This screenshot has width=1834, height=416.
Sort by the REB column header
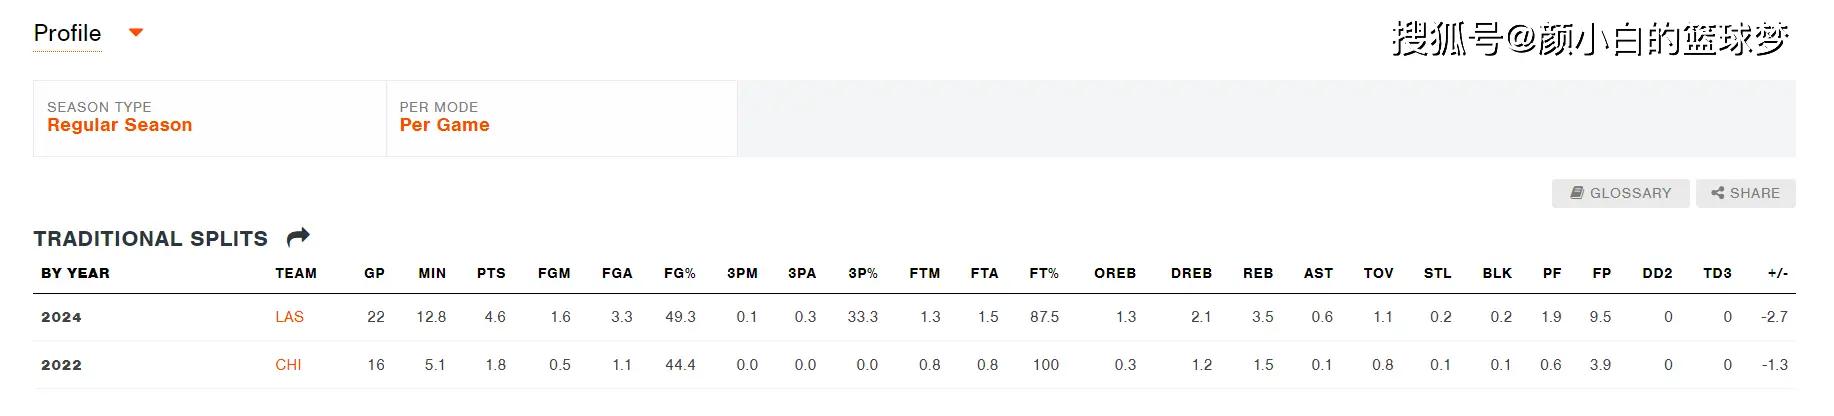pyautogui.click(x=1258, y=273)
